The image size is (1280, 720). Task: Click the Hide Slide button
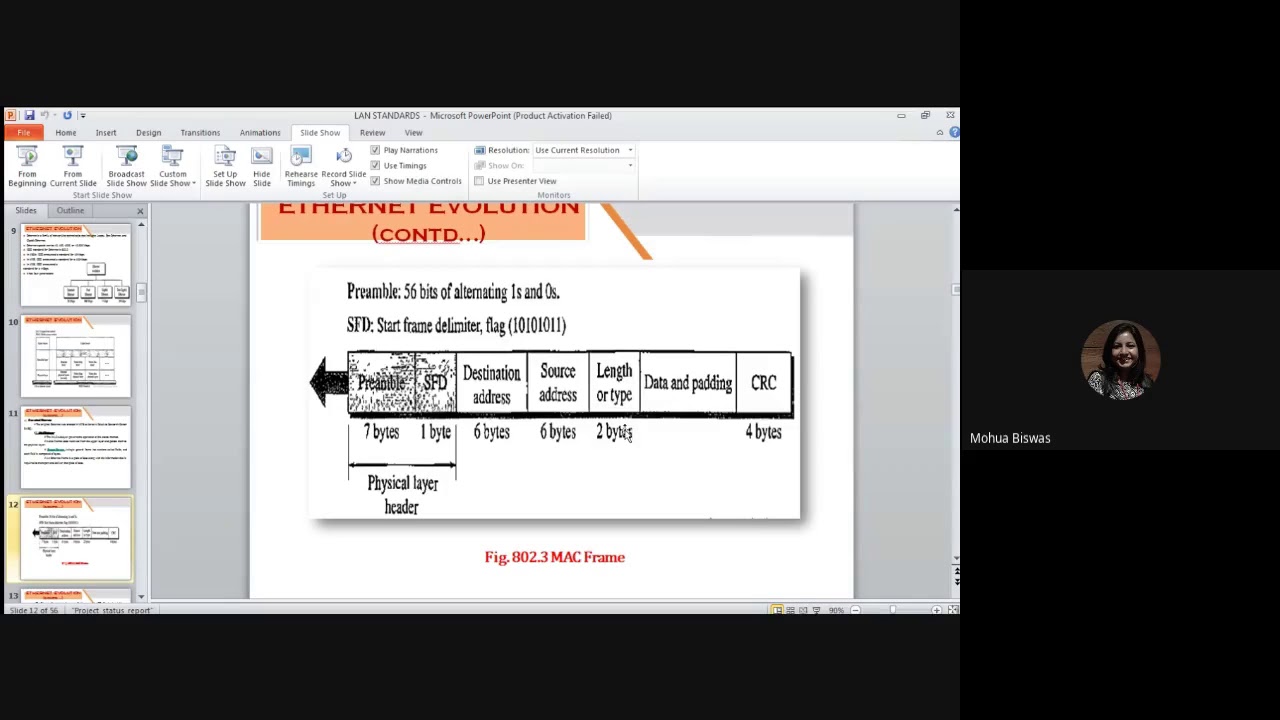261,166
